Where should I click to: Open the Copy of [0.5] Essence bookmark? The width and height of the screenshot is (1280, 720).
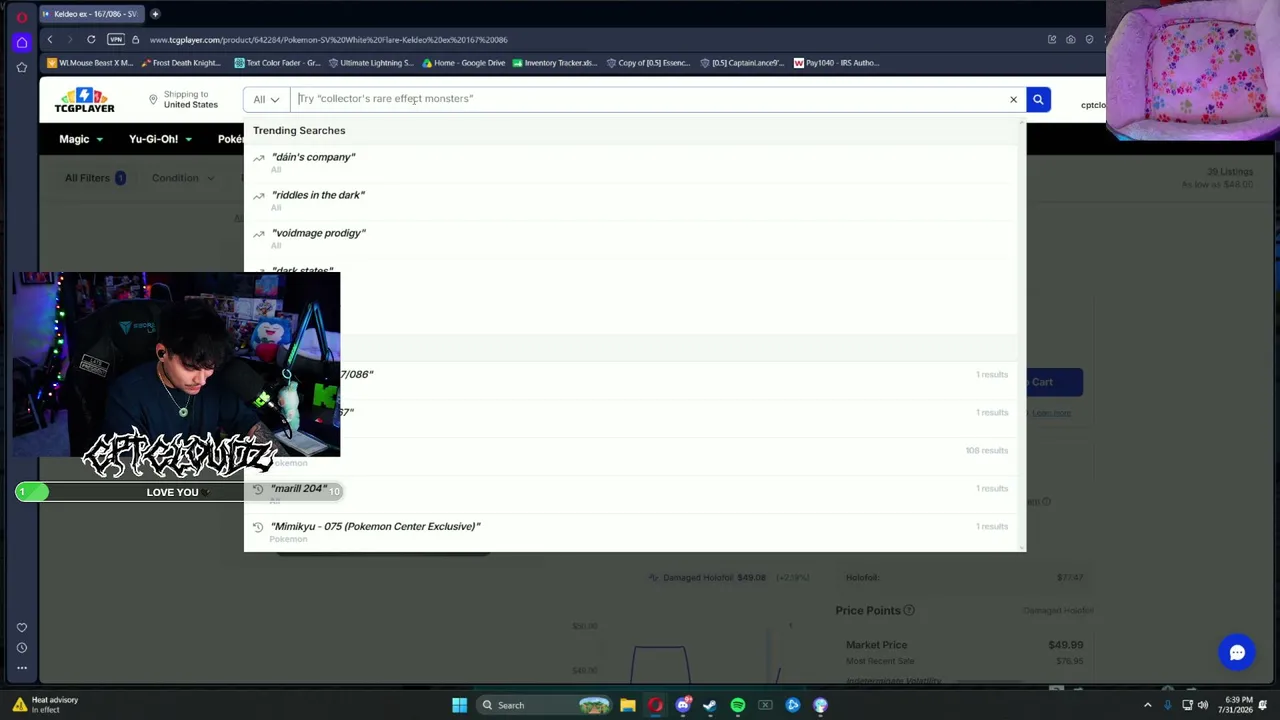coord(647,63)
